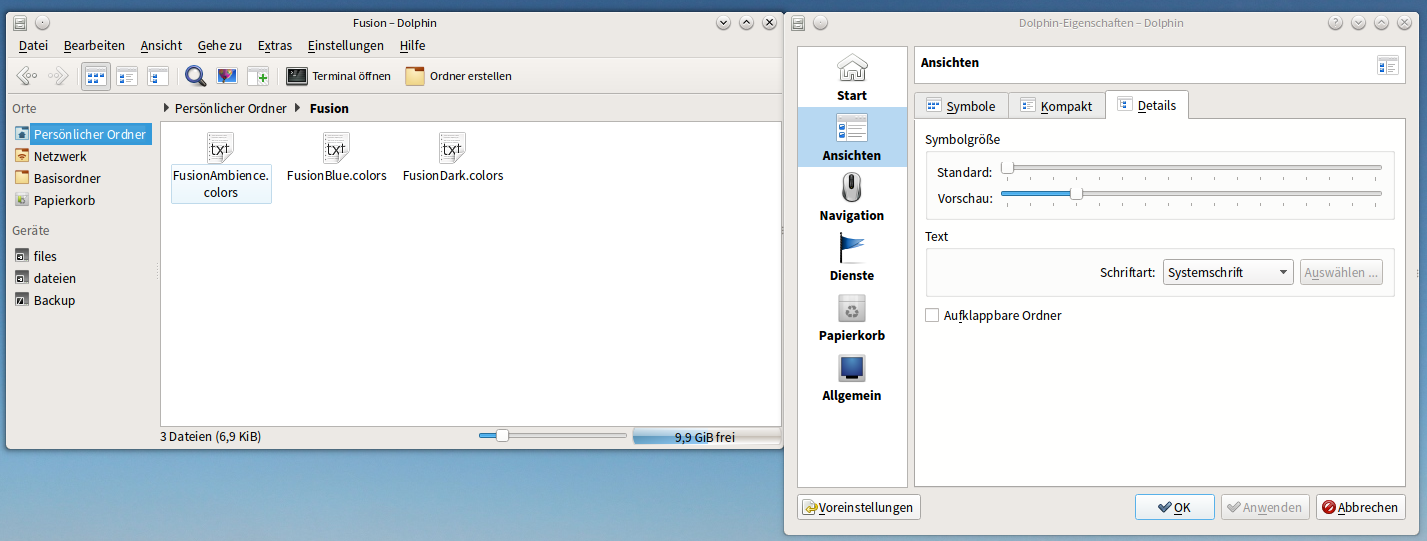Image resolution: width=1427 pixels, height=541 pixels.
Task: Create a folder with Ordner erstellen
Action: pyautogui.click(x=459, y=76)
